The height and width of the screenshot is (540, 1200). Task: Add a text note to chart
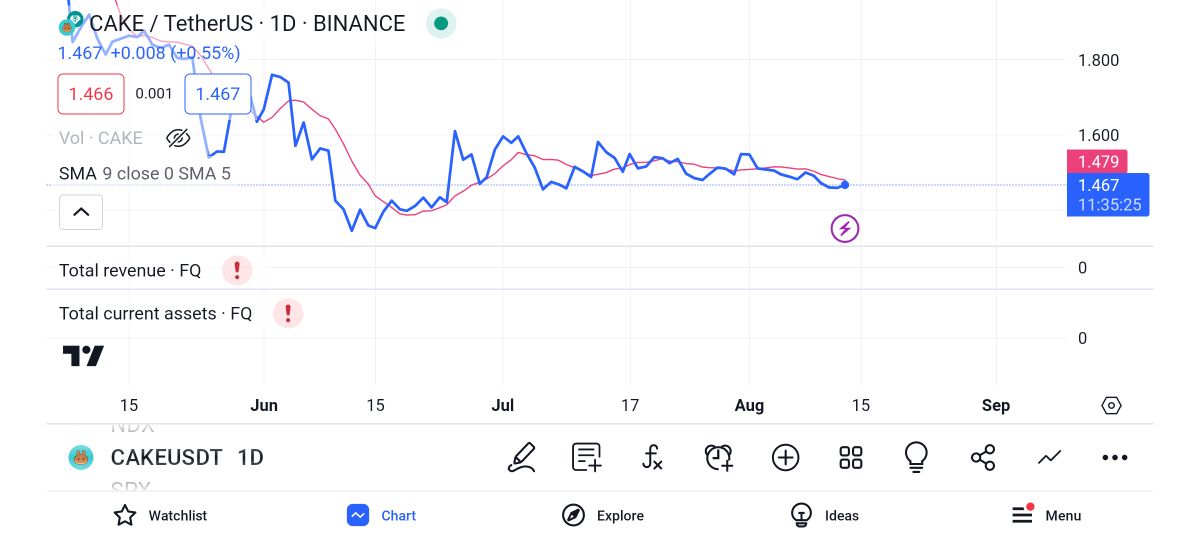(586, 458)
